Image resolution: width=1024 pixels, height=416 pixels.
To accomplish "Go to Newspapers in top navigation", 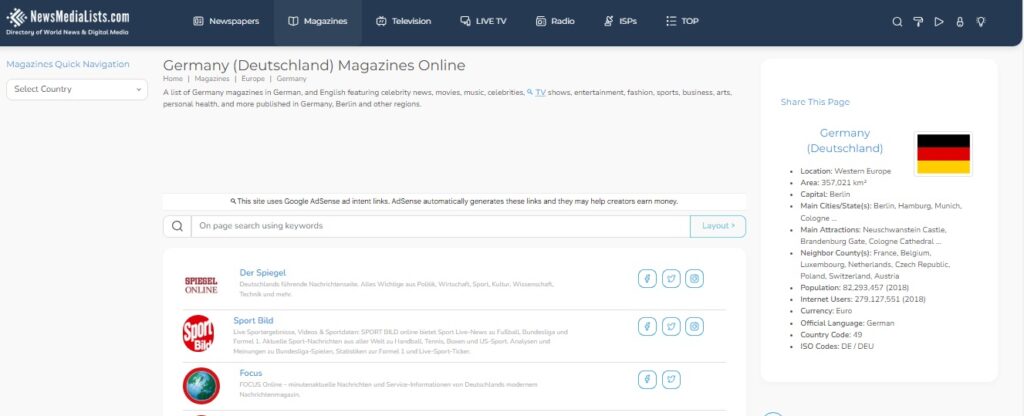I will point(226,22).
